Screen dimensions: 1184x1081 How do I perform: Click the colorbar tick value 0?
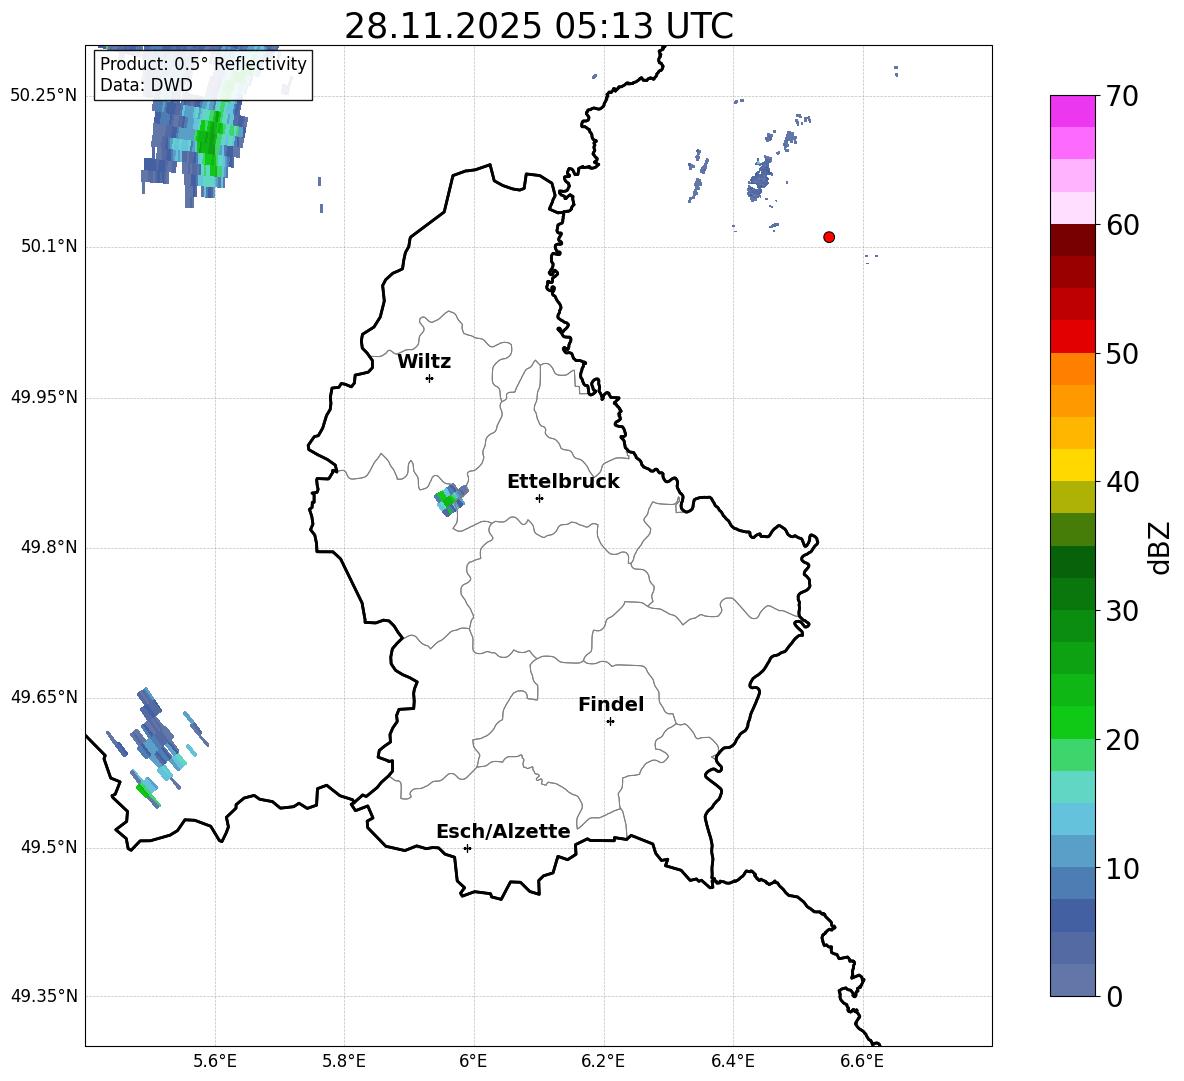pyautogui.click(x=1115, y=996)
